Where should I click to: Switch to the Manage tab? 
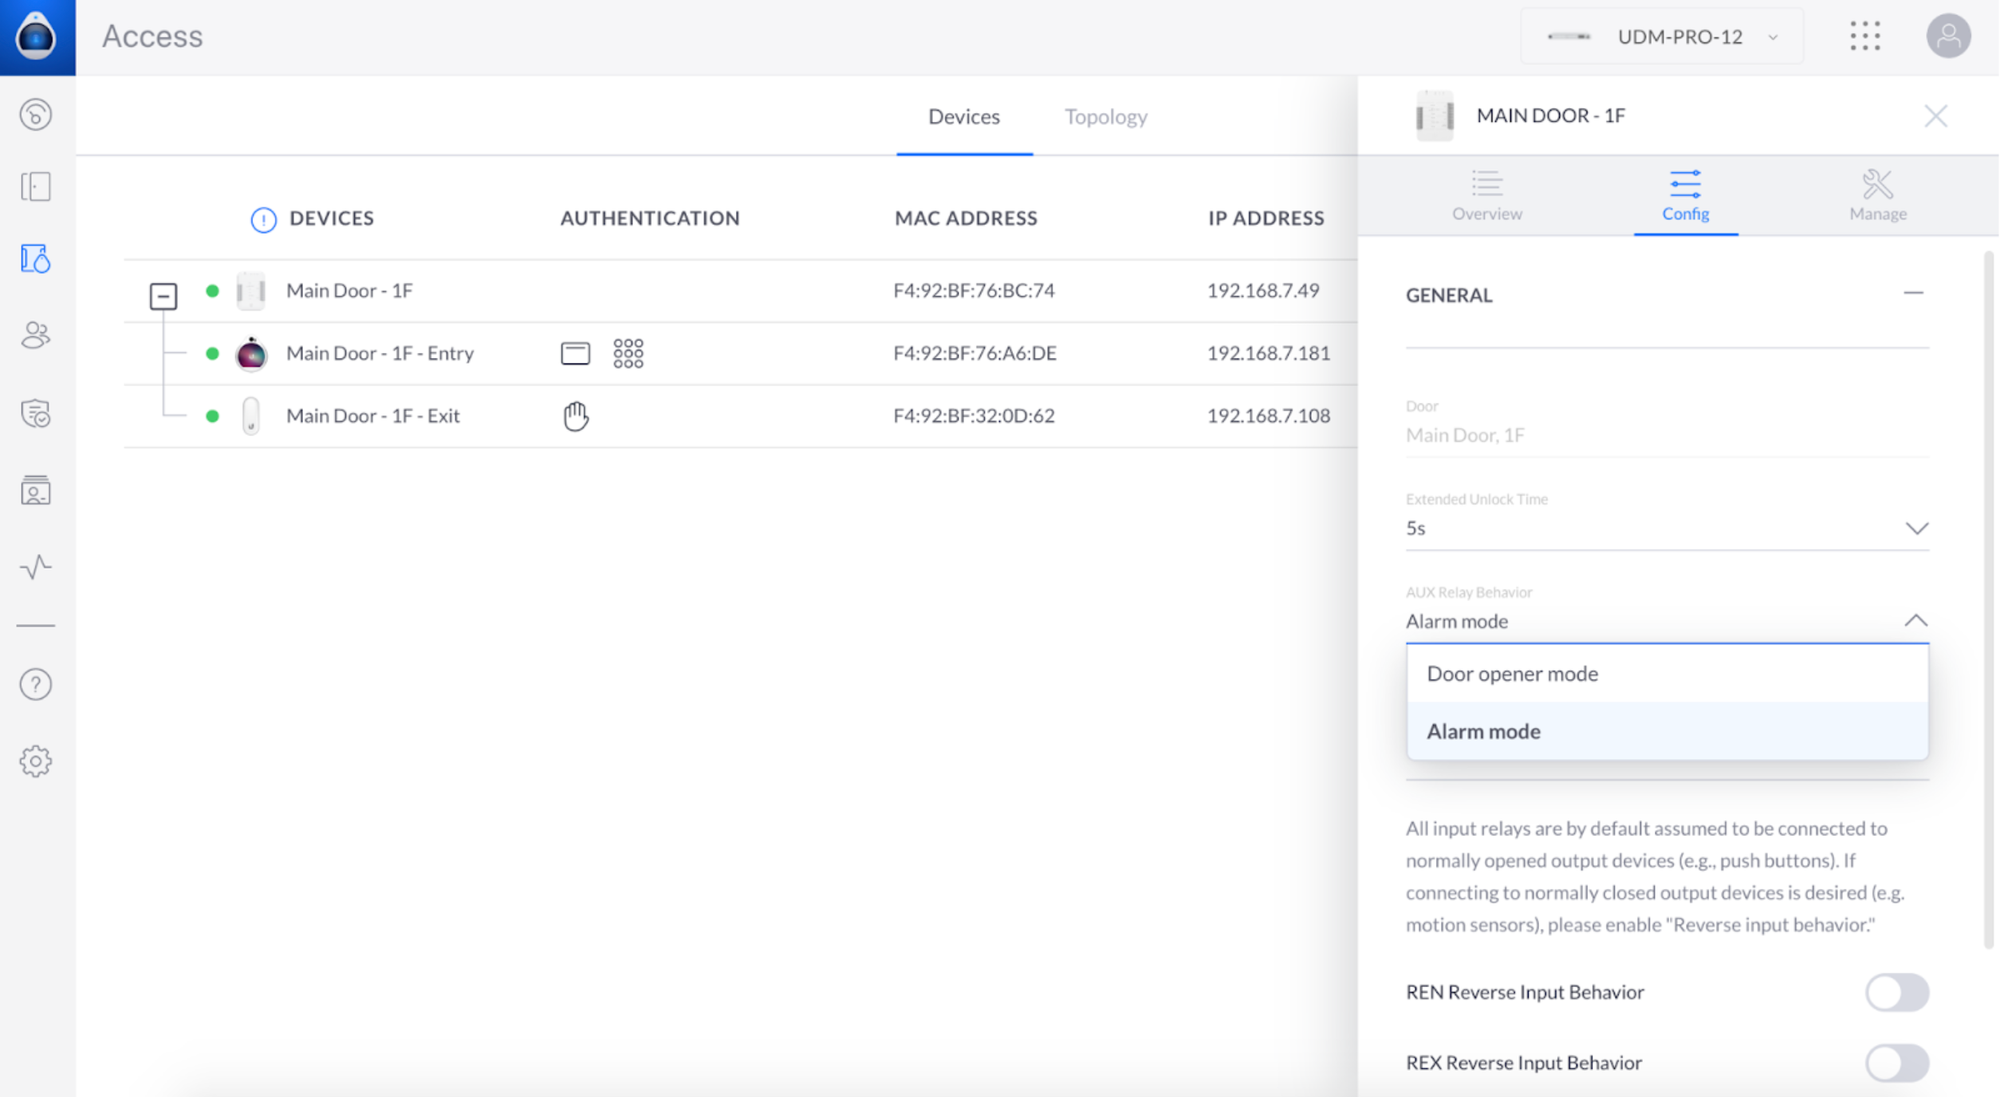coord(1877,195)
